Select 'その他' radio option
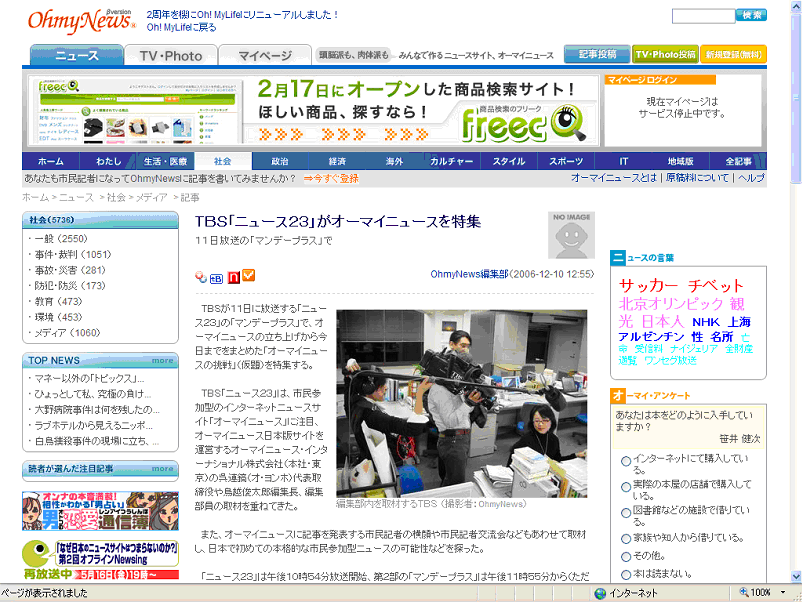Image resolution: width=802 pixels, height=602 pixels. 626,556
